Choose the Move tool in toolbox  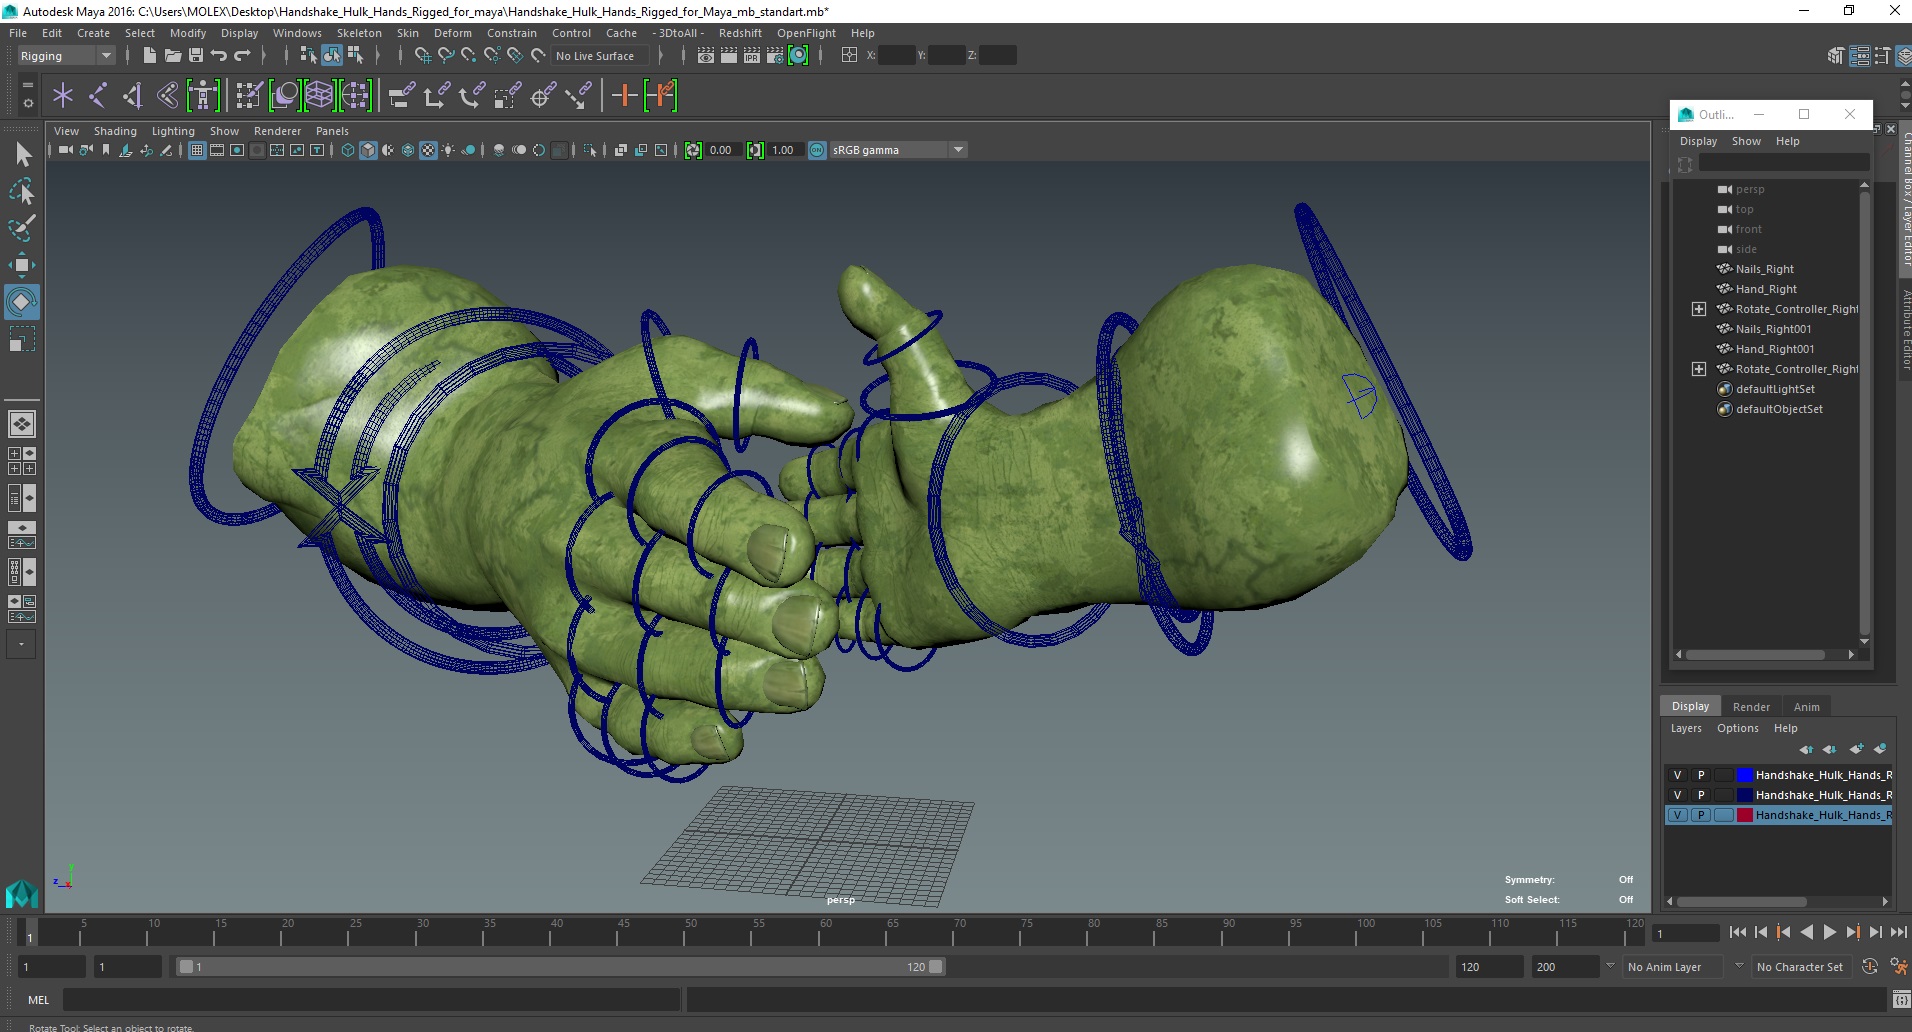tap(22, 265)
